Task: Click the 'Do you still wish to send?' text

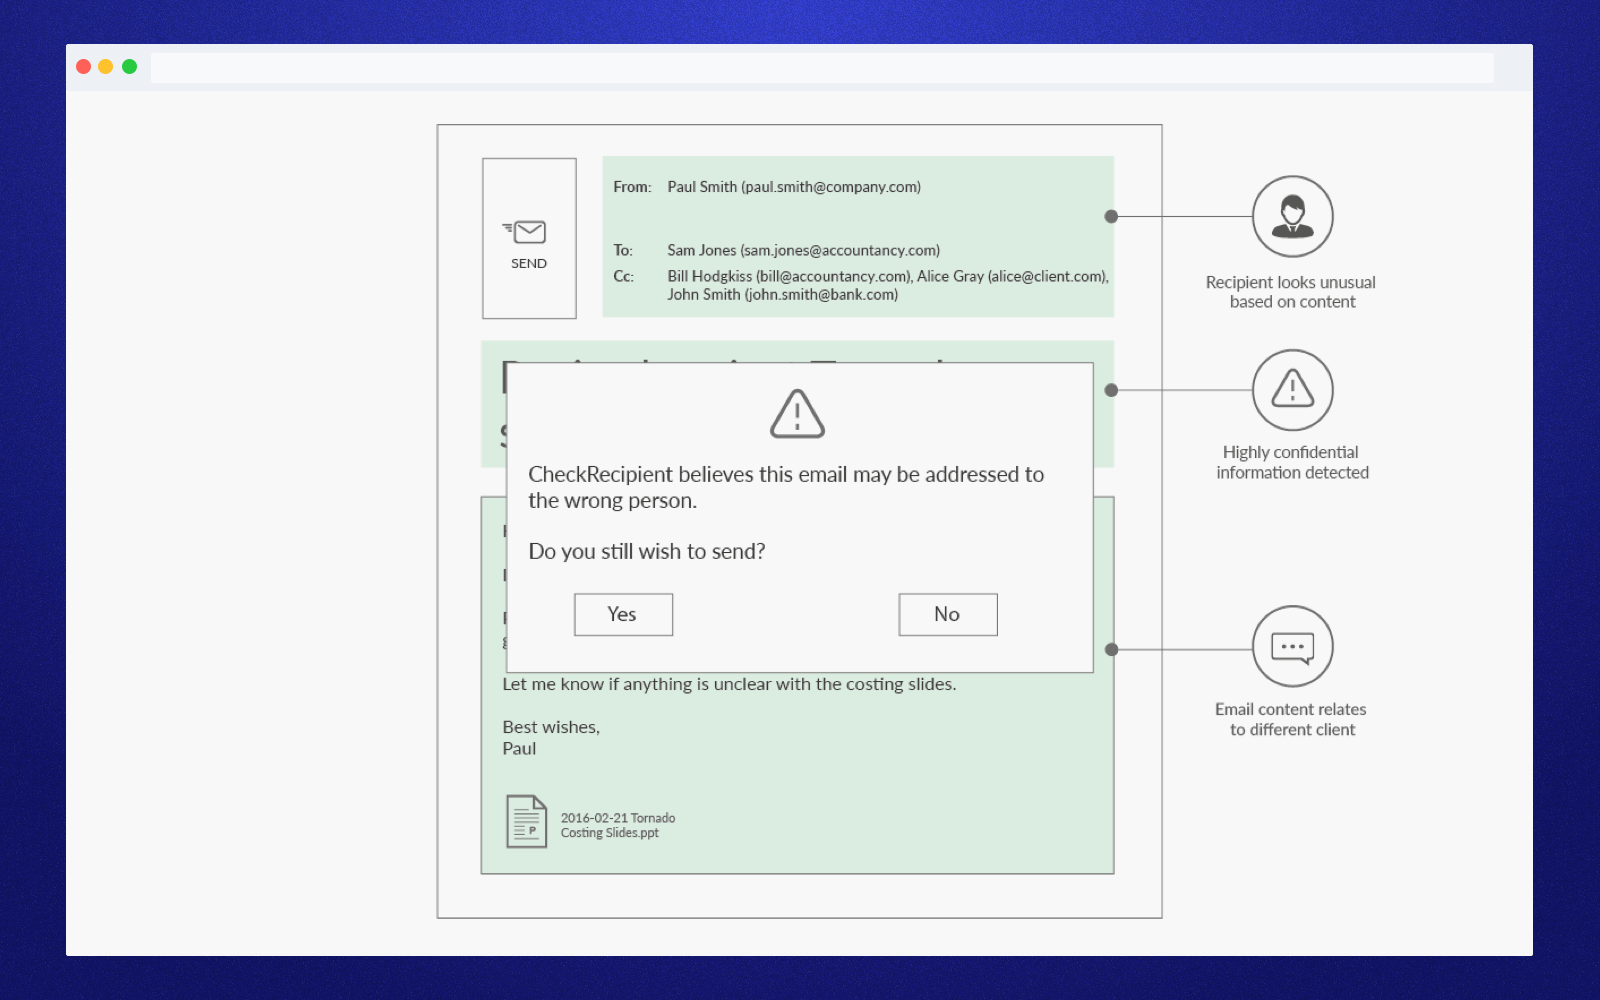Action: pyautogui.click(x=647, y=551)
